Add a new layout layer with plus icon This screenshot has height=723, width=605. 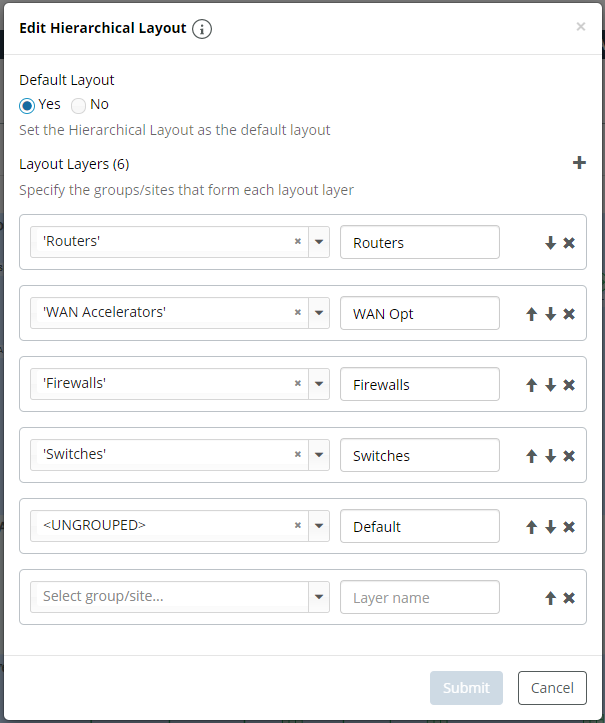pyautogui.click(x=579, y=163)
